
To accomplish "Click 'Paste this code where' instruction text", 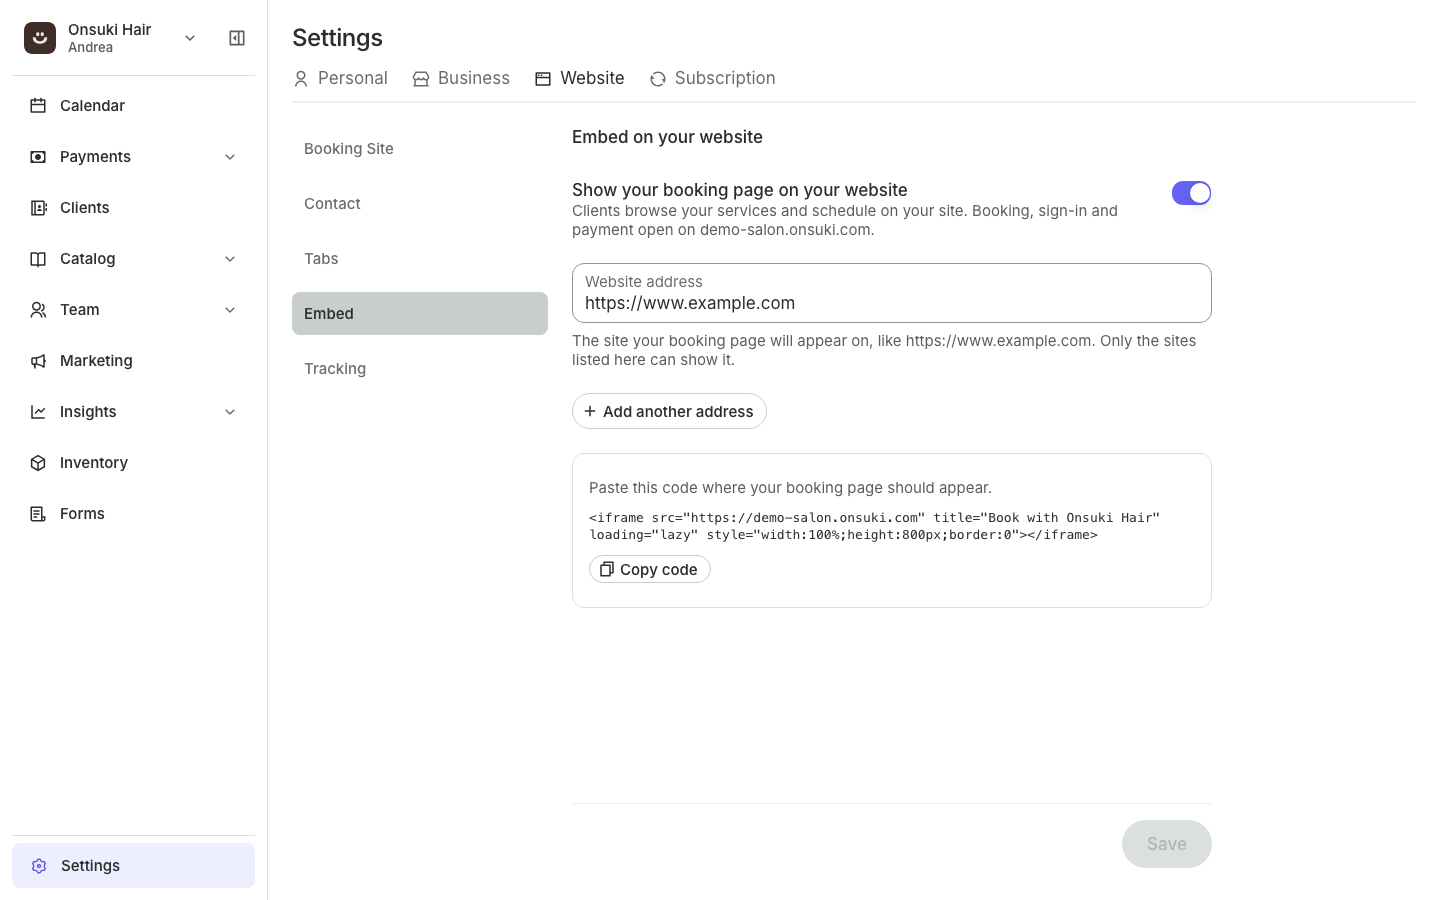I will point(790,488).
